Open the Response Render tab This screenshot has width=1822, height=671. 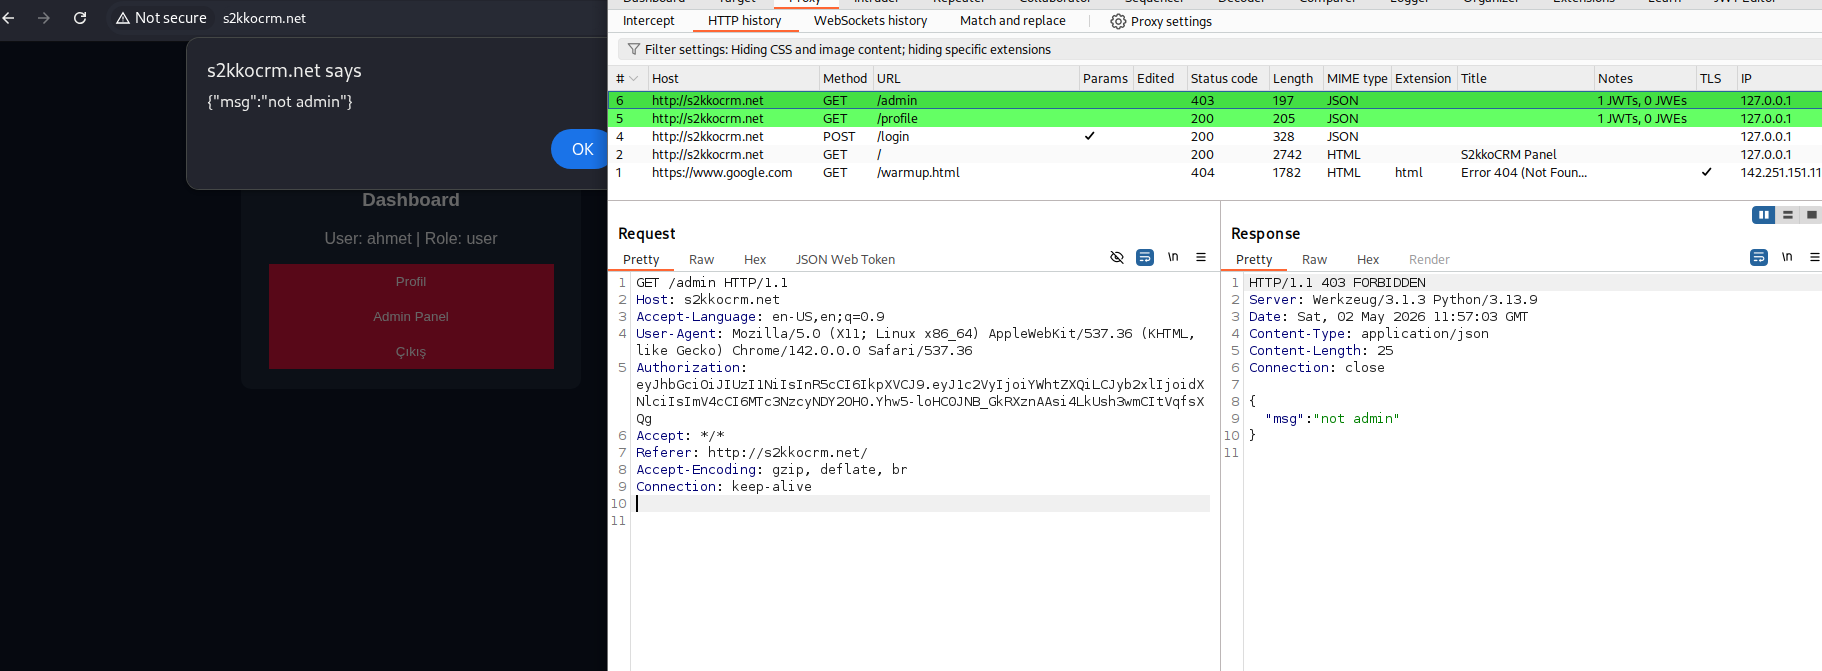(1429, 259)
